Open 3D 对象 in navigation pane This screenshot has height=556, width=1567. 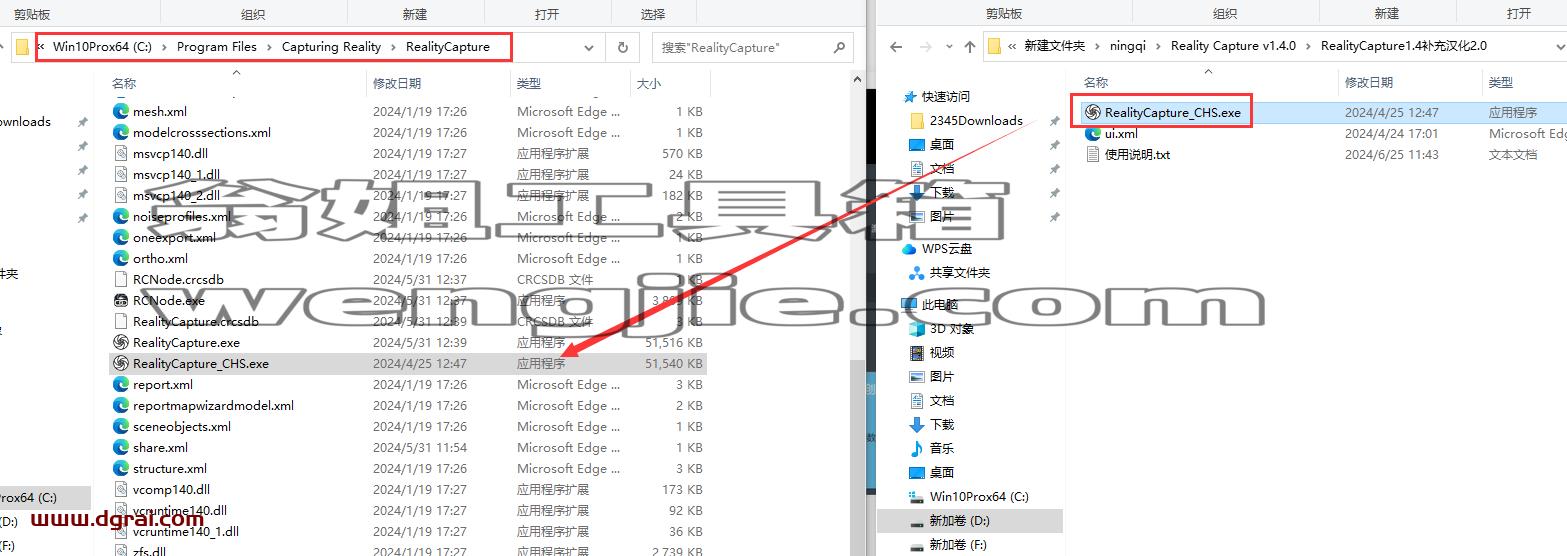coord(951,328)
